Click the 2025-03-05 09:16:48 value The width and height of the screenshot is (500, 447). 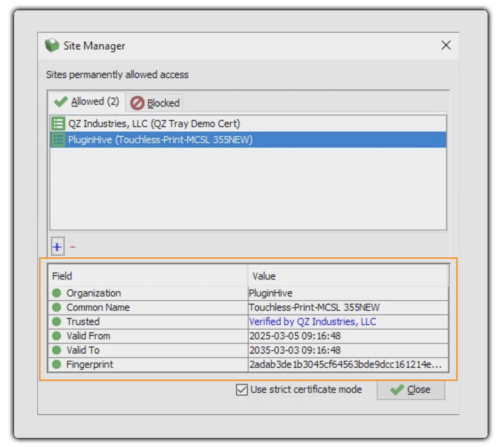click(295, 336)
